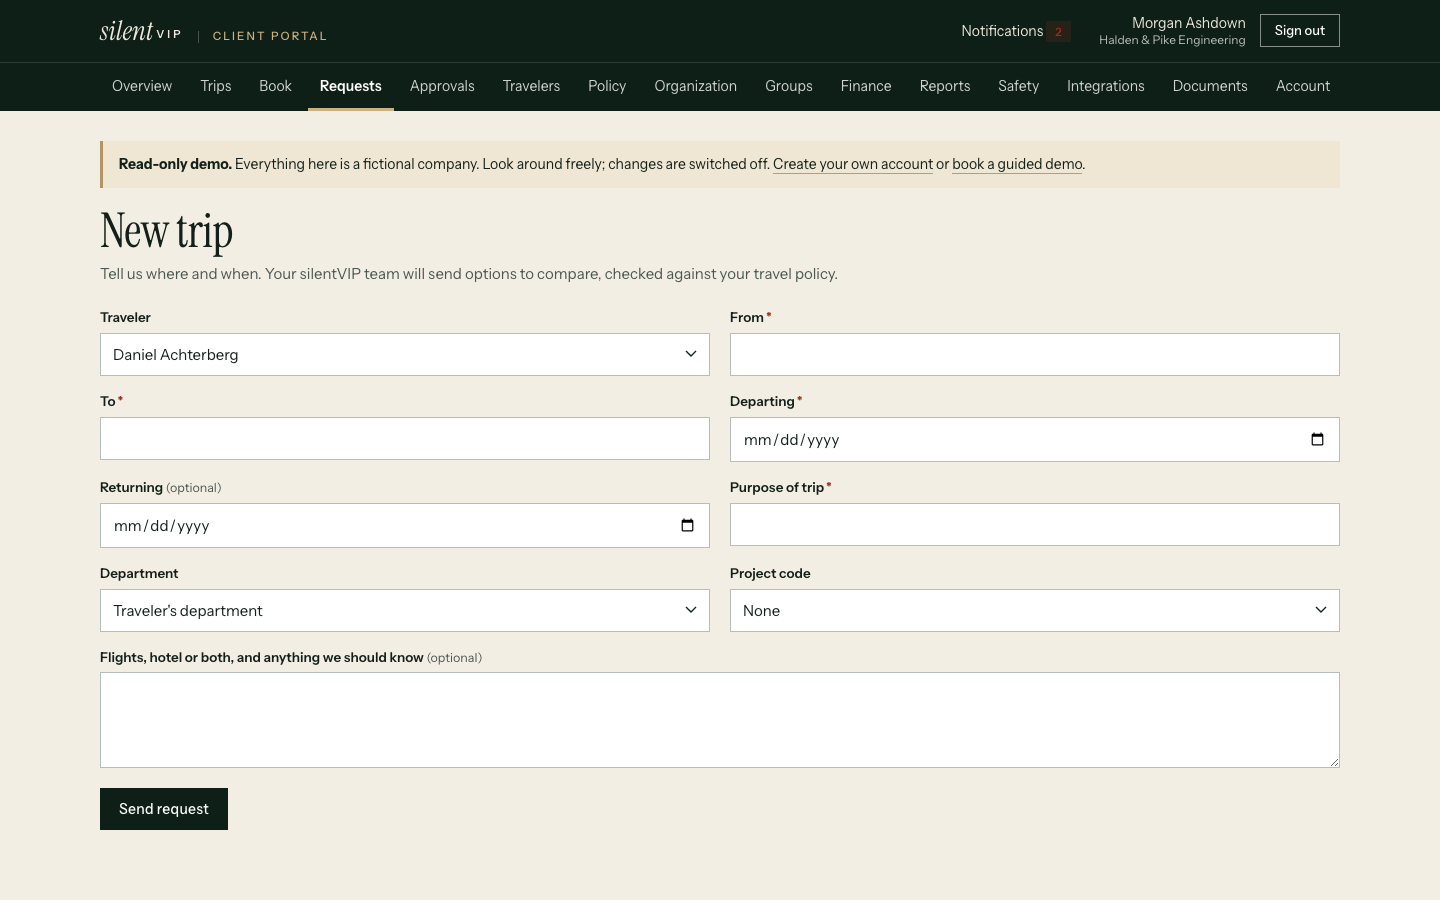Go to the Overview tab
This screenshot has width=1440, height=900.
click(x=142, y=86)
